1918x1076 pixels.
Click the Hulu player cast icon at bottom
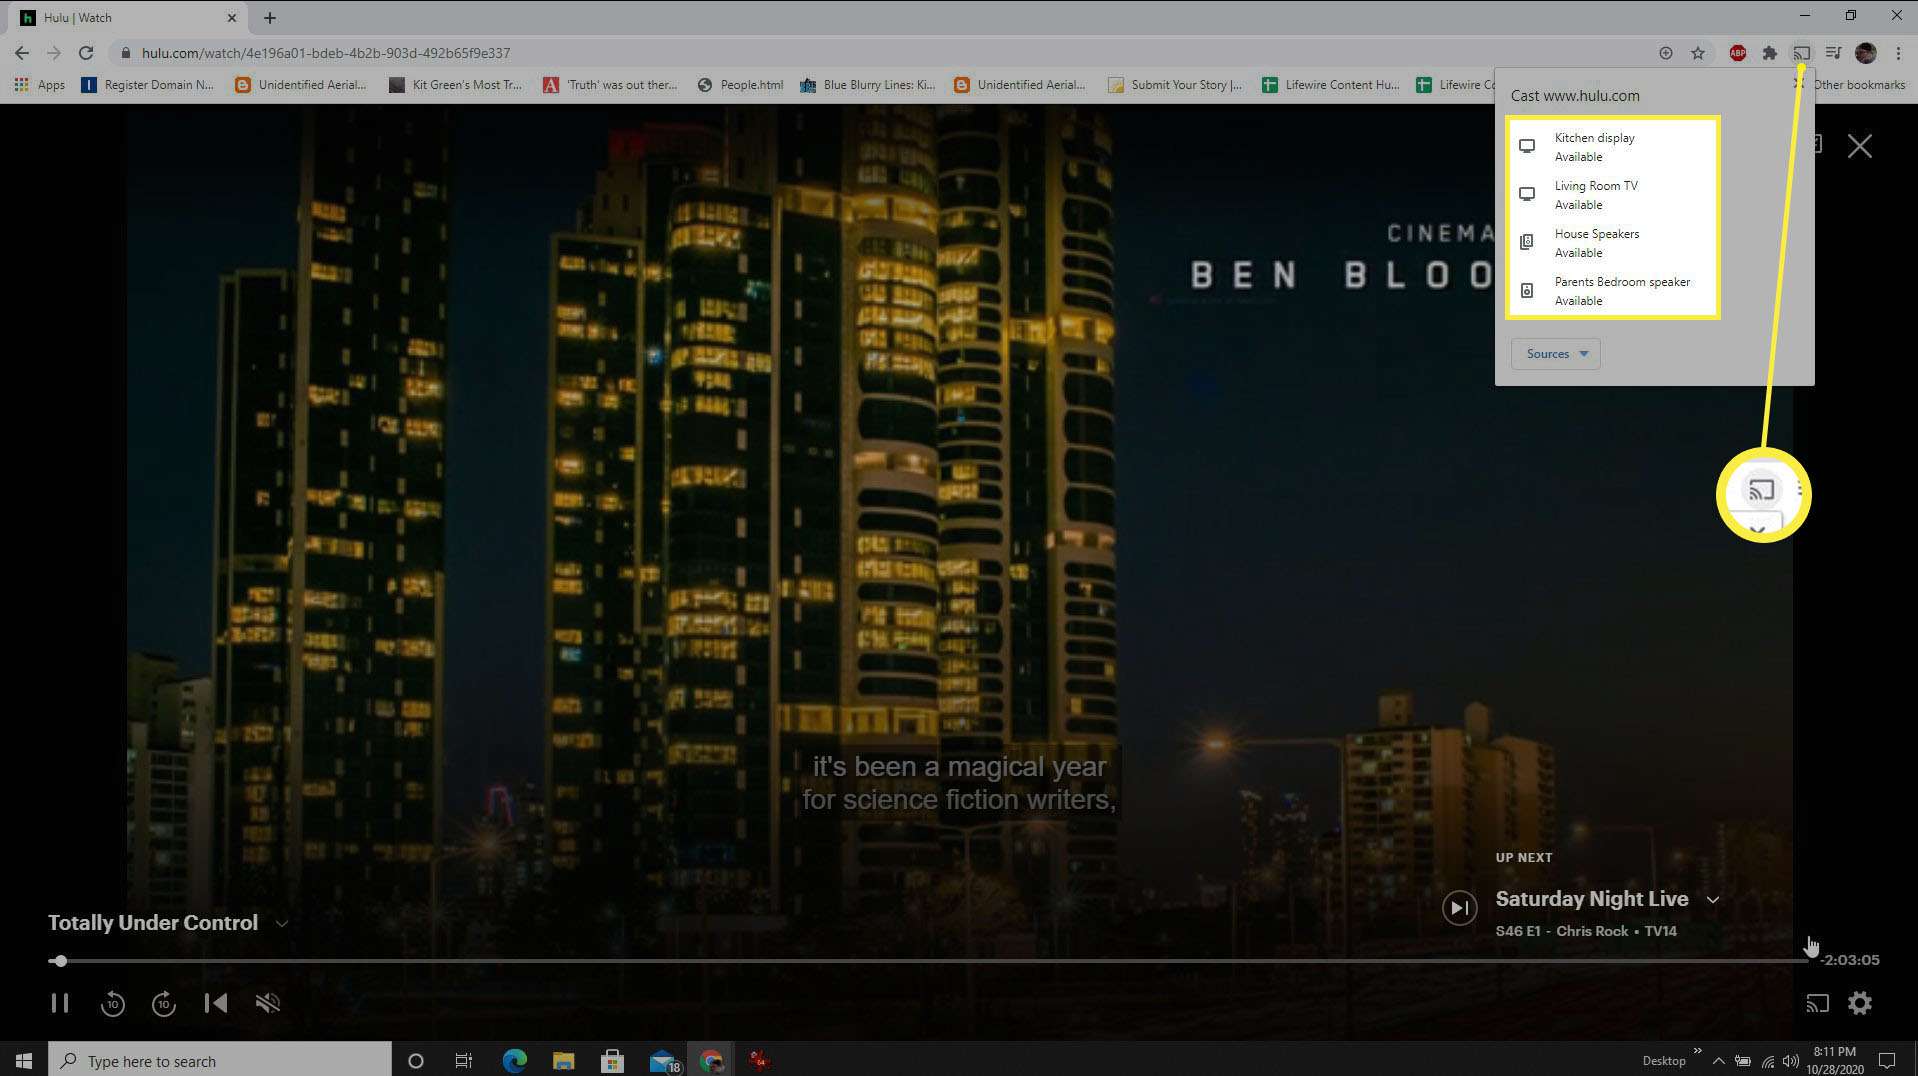pos(1817,1003)
